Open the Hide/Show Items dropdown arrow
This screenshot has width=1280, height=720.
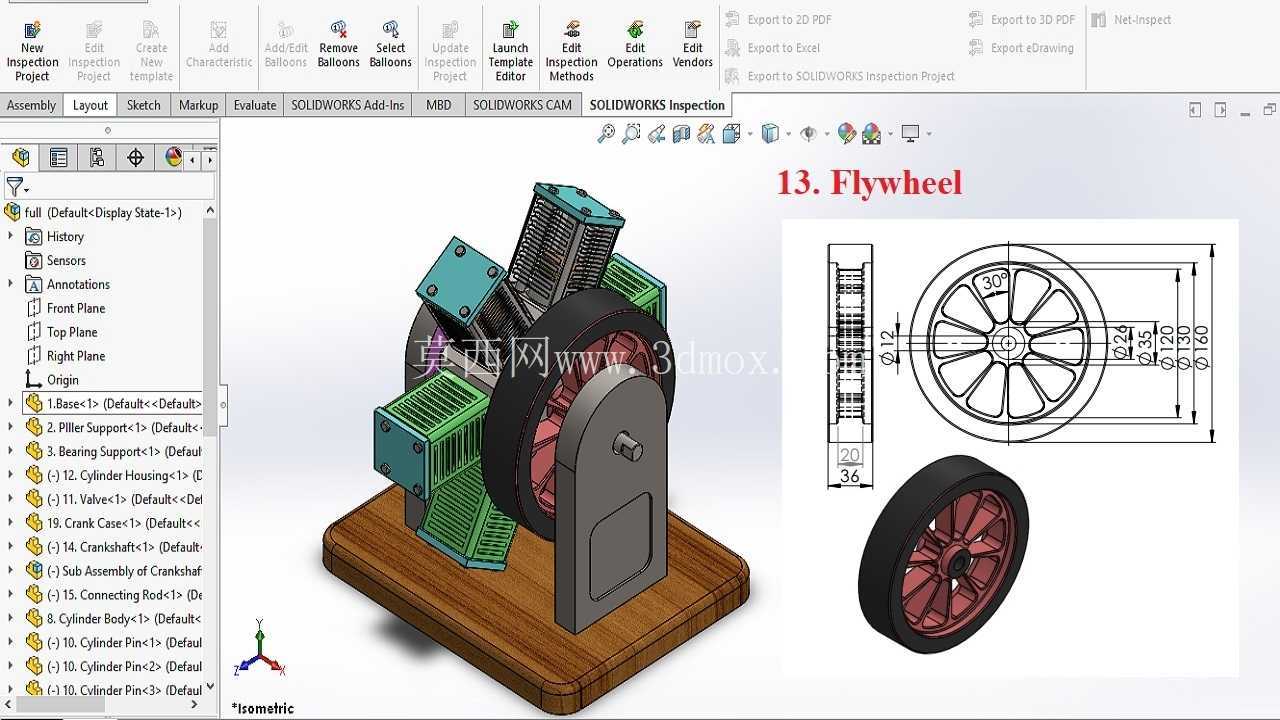tap(827, 134)
